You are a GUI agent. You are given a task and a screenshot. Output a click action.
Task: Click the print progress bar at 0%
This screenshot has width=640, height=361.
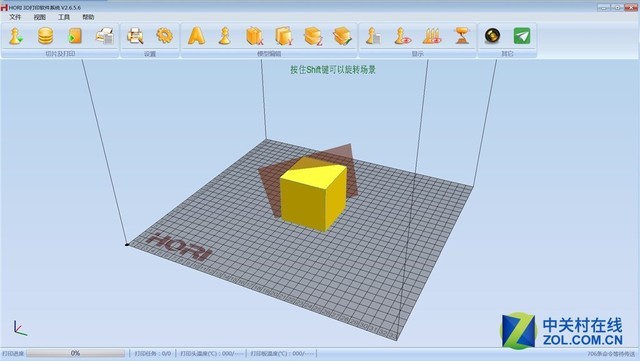pyautogui.click(x=76, y=353)
